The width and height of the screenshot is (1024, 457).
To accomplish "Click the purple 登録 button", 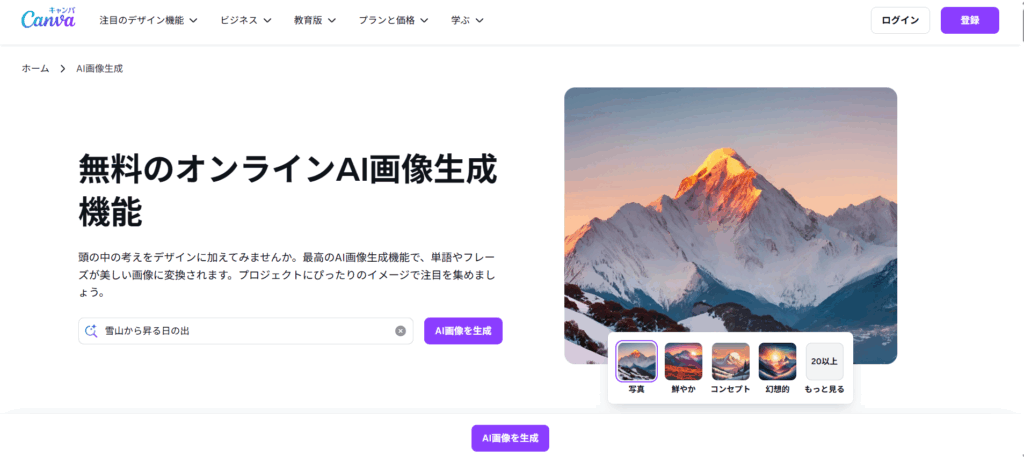I will 970,20.
